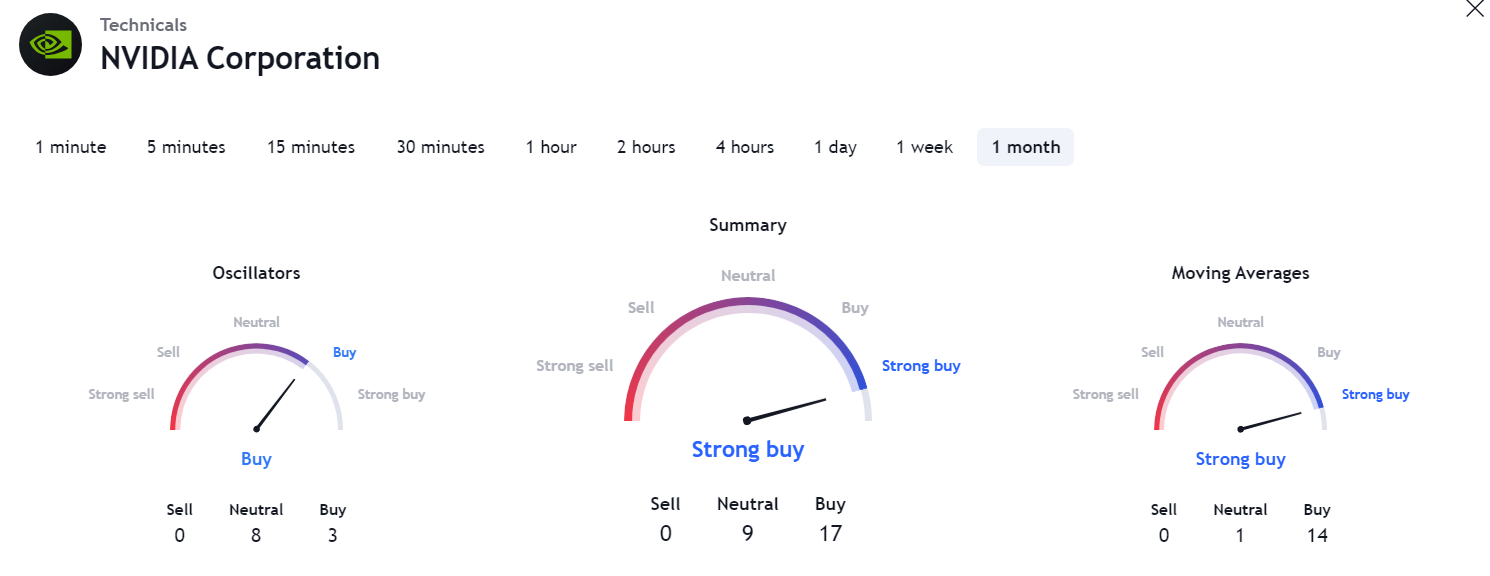Click the Oscillators Buy rating text
Viewport: 1490px width, 576px height.
[x=256, y=459]
